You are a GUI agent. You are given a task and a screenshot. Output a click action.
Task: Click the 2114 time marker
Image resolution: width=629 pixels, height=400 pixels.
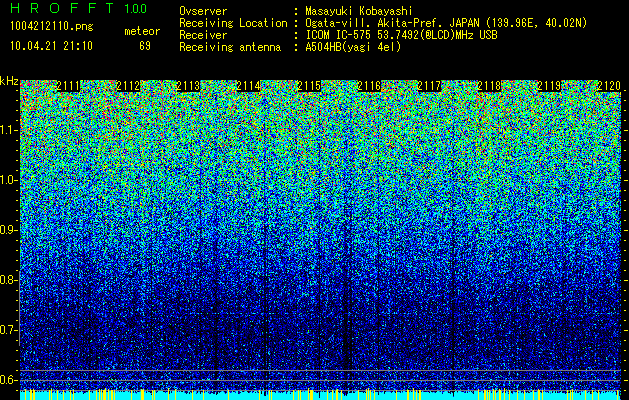click(x=248, y=86)
